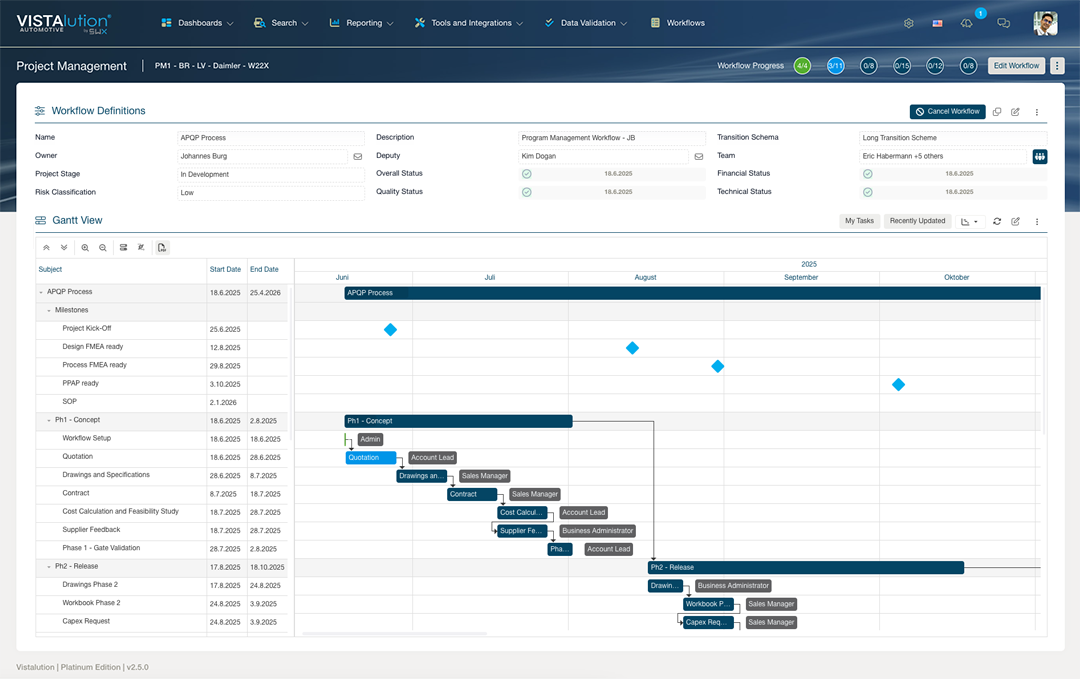Image resolution: width=1080 pixels, height=679 pixels.
Task: Open the chat messages icon in header
Action: [1003, 23]
